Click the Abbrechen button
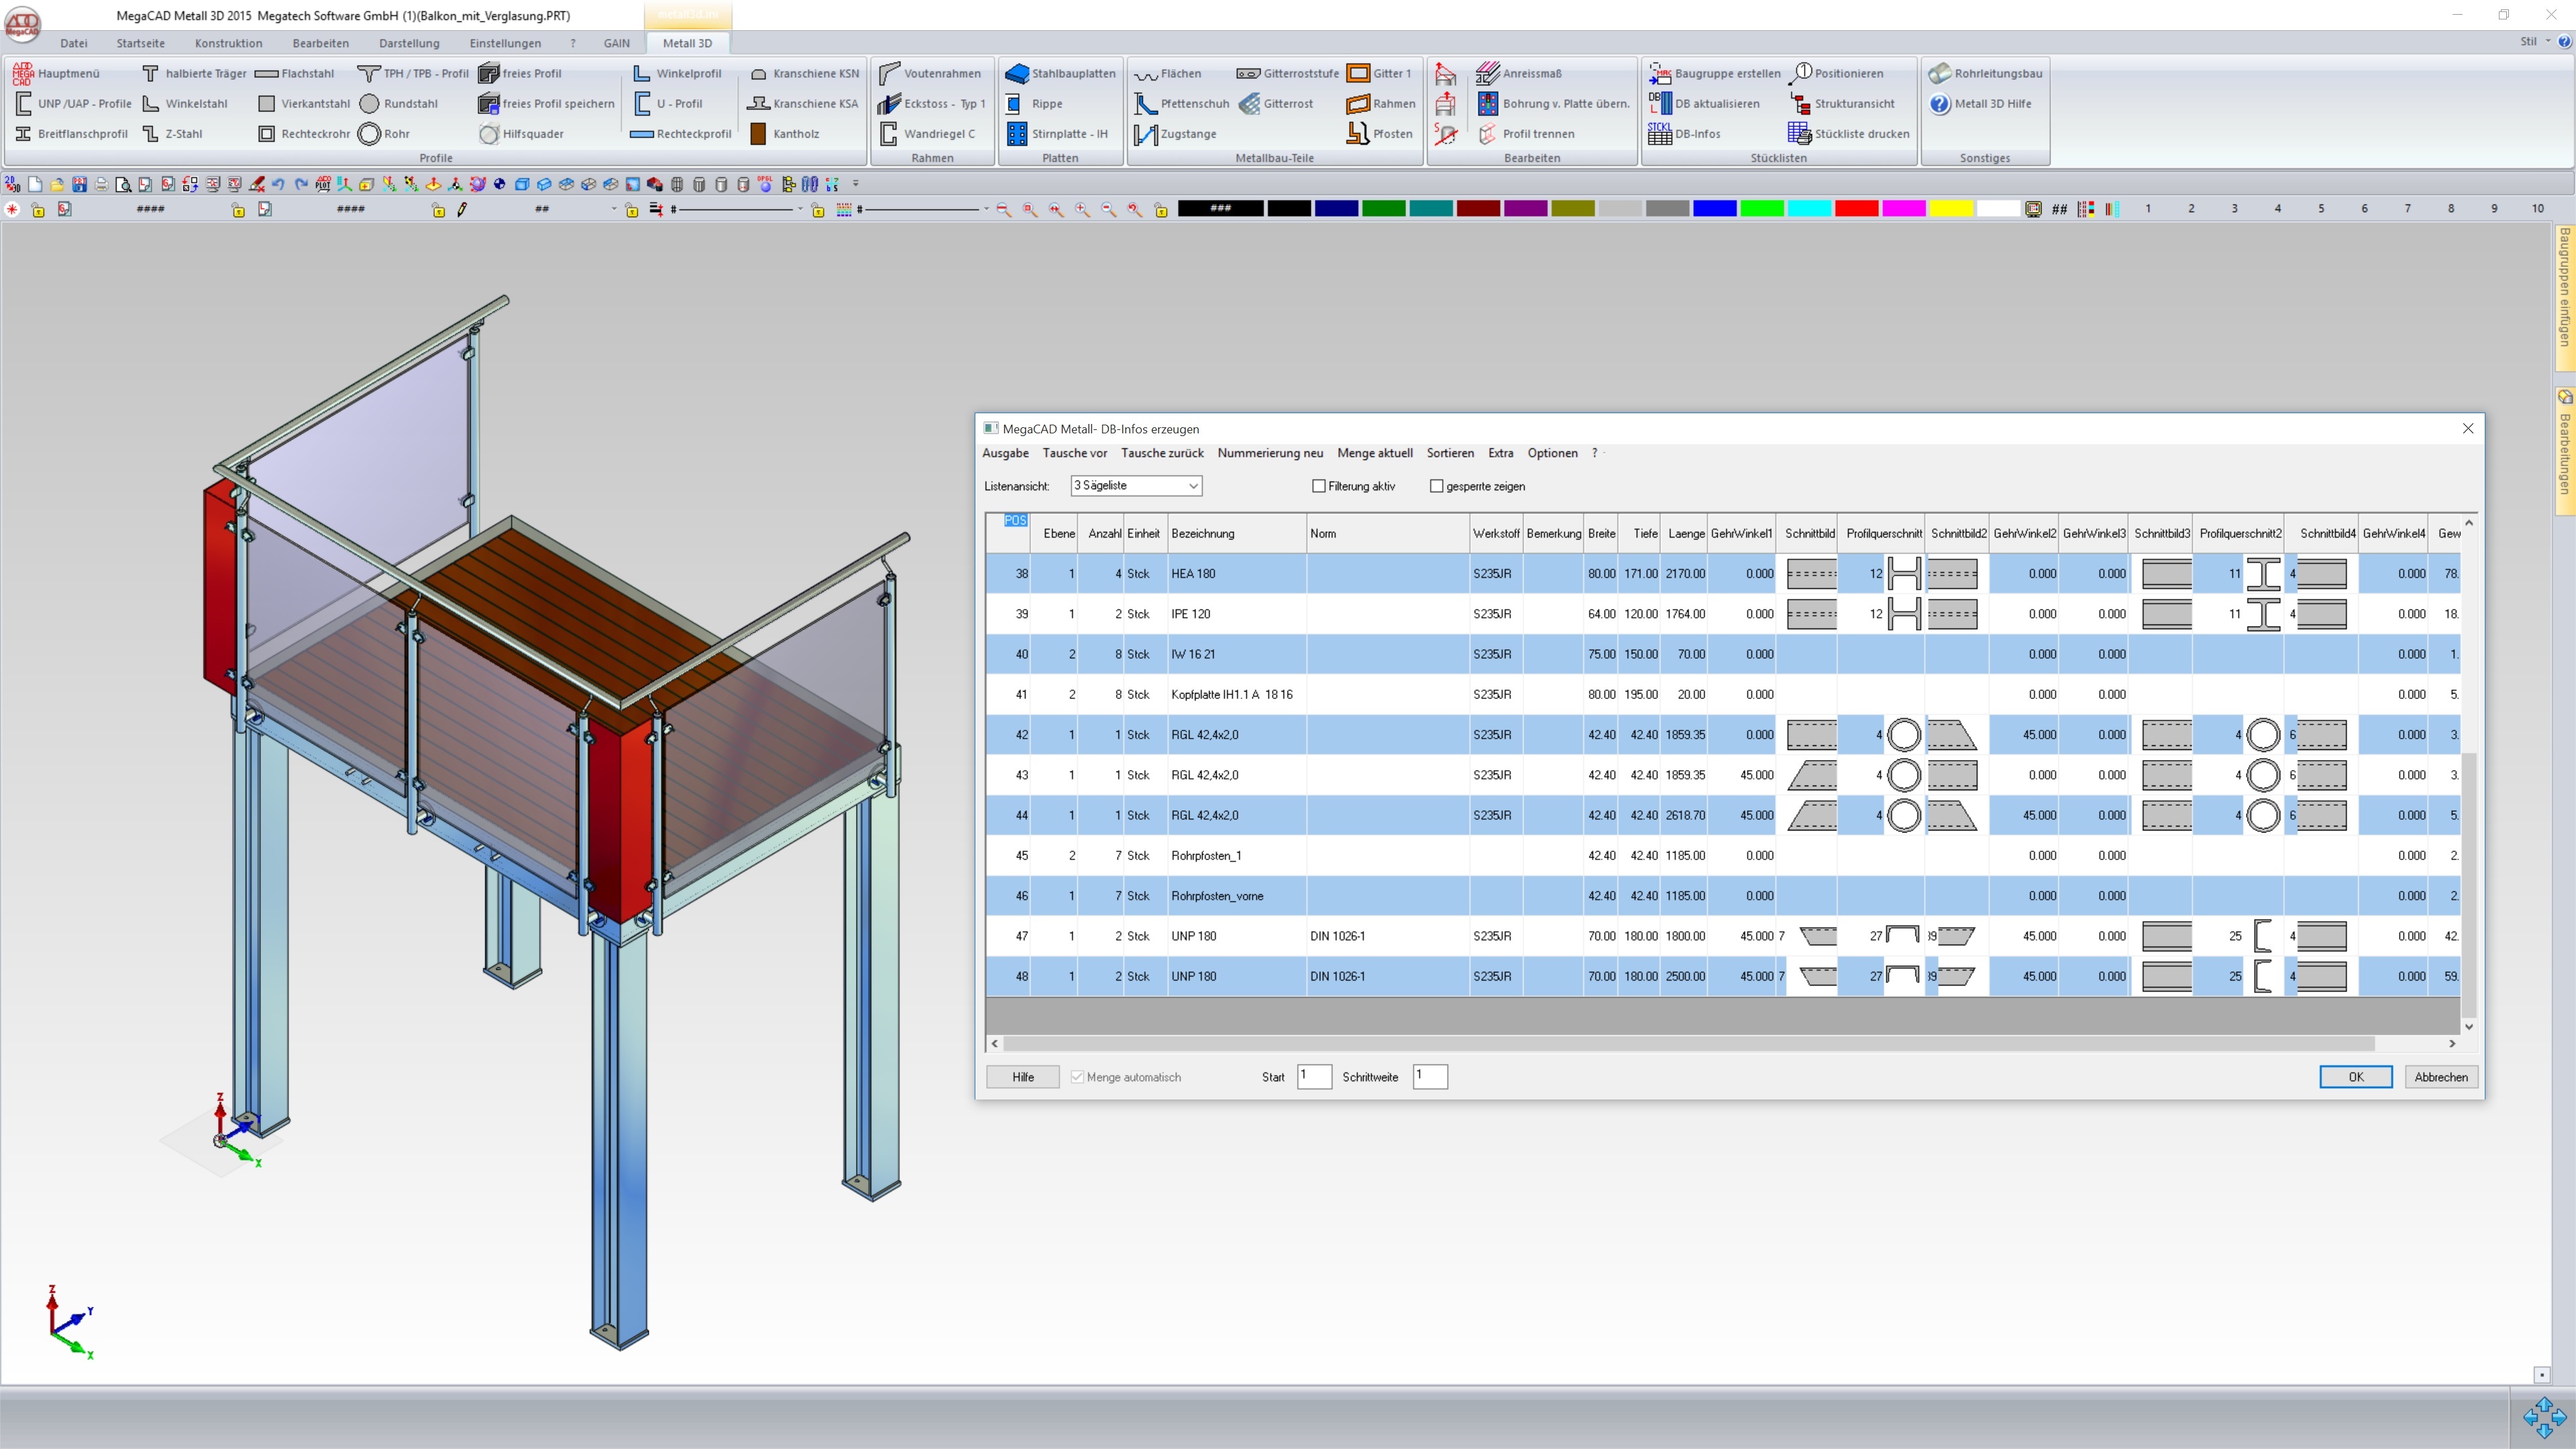2576x1449 pixels. click(x=2441, y=1077)
